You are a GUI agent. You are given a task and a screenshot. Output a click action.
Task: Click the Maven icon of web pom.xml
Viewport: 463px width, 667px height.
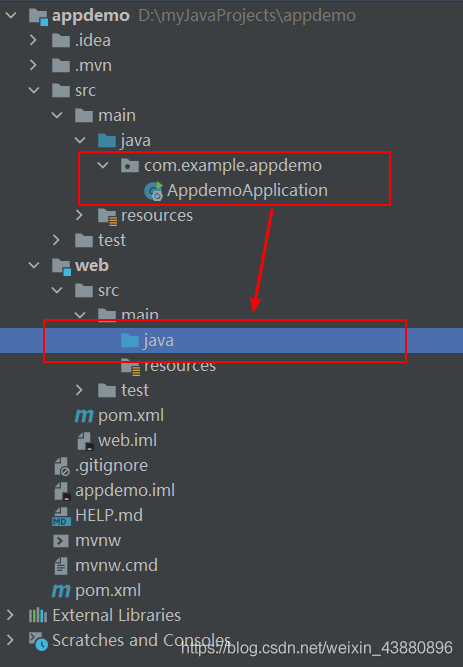(84, 416)
